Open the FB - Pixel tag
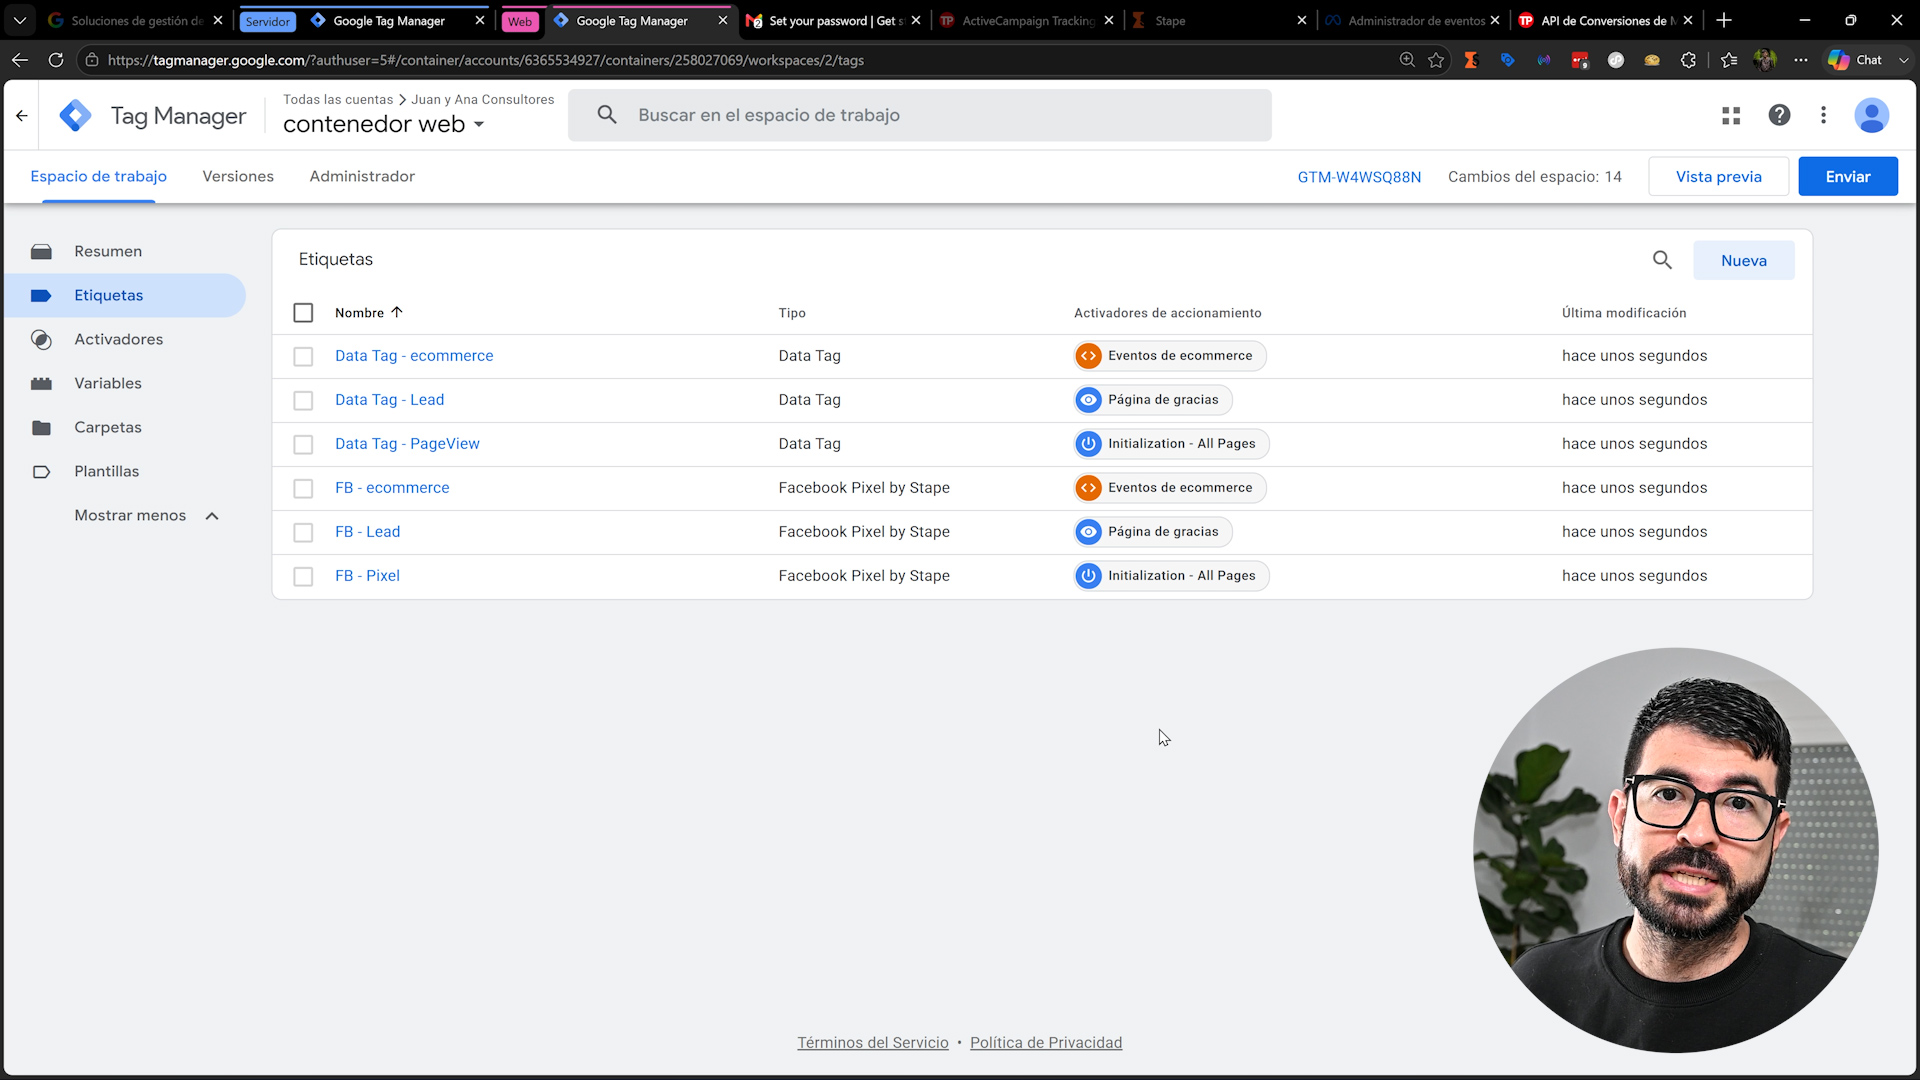Screen dimensions: 1920x1080 [367, 576]
